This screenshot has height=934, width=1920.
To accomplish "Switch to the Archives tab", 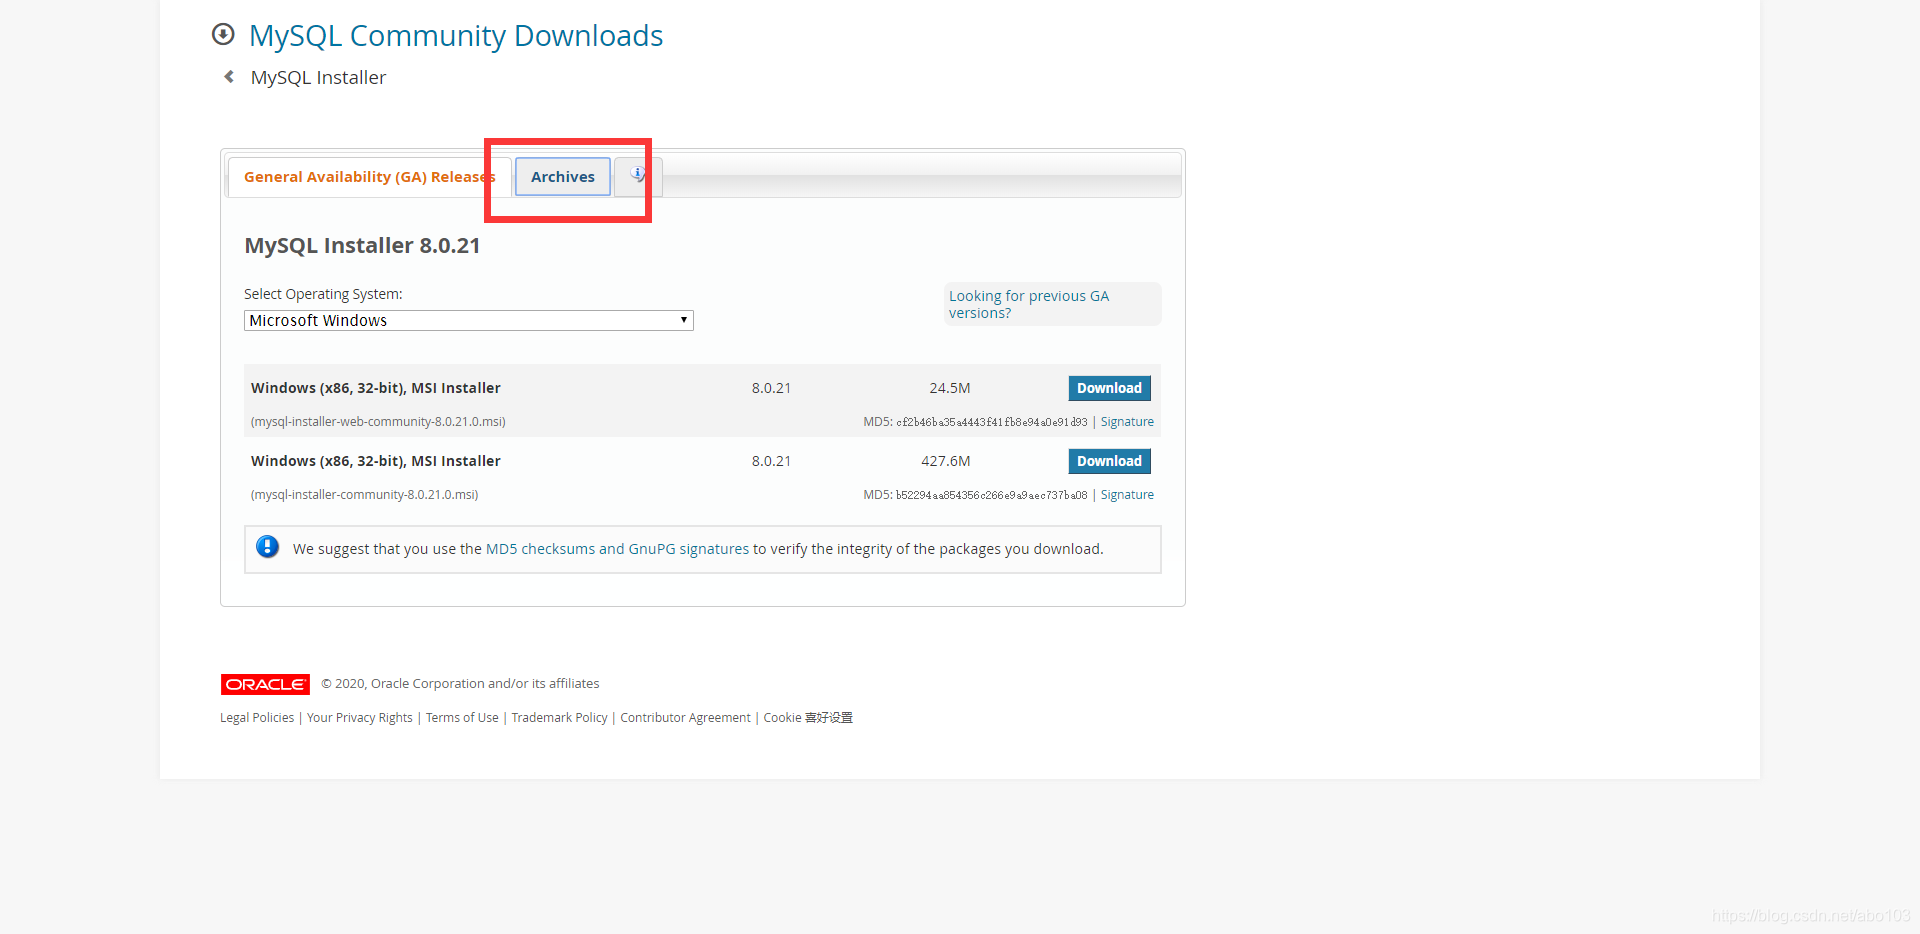I will pyautogui.click(x=563, y=177).
